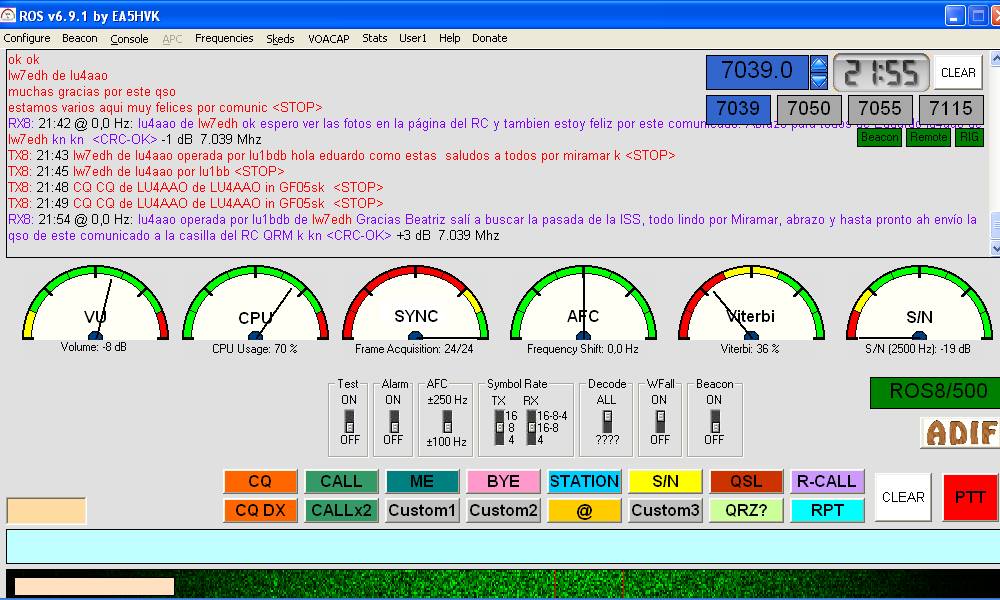
Task: Click the ROS8/500 mode button
Action: point(935,392)
